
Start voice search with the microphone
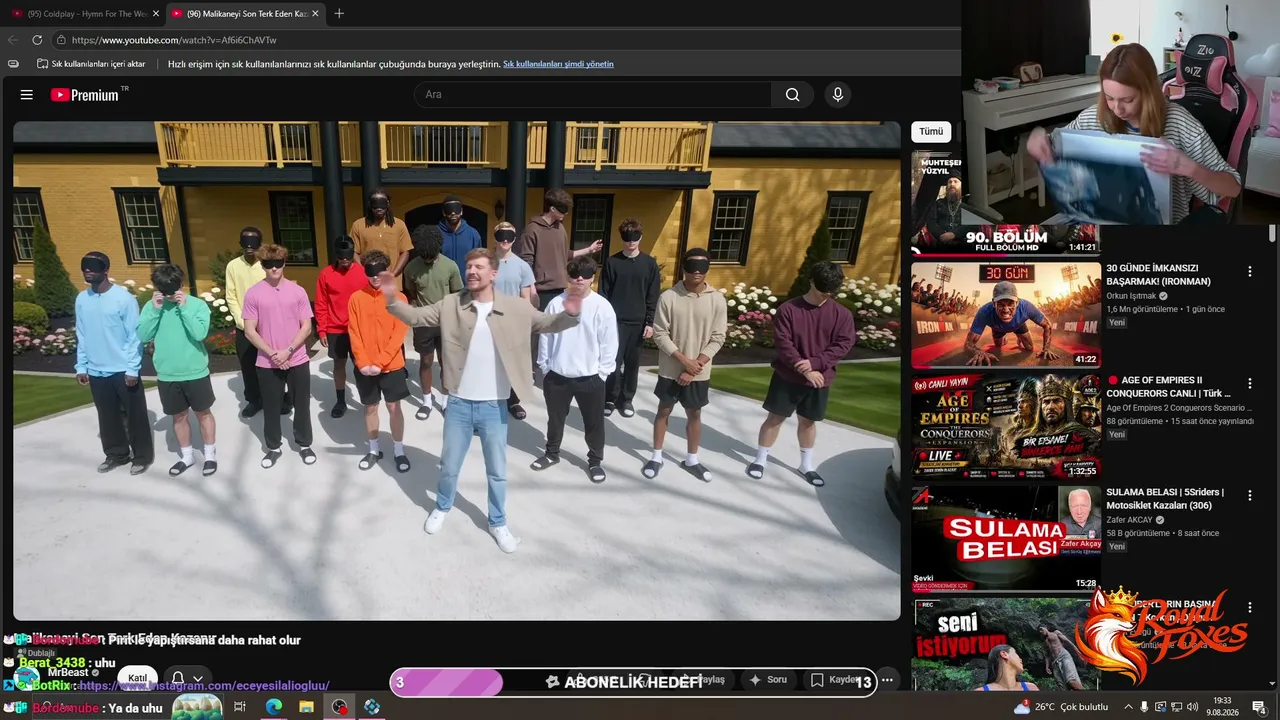(x=838, y=95)
